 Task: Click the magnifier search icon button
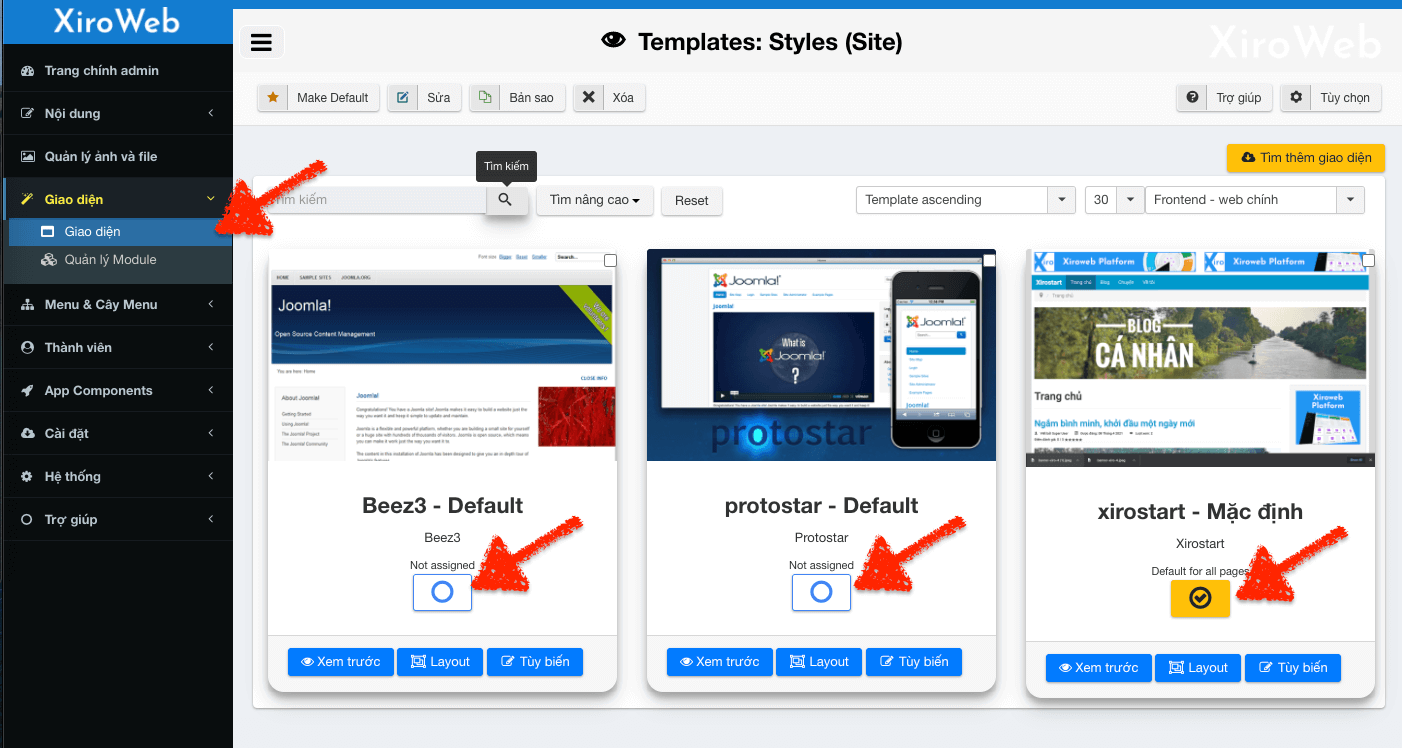506,200
